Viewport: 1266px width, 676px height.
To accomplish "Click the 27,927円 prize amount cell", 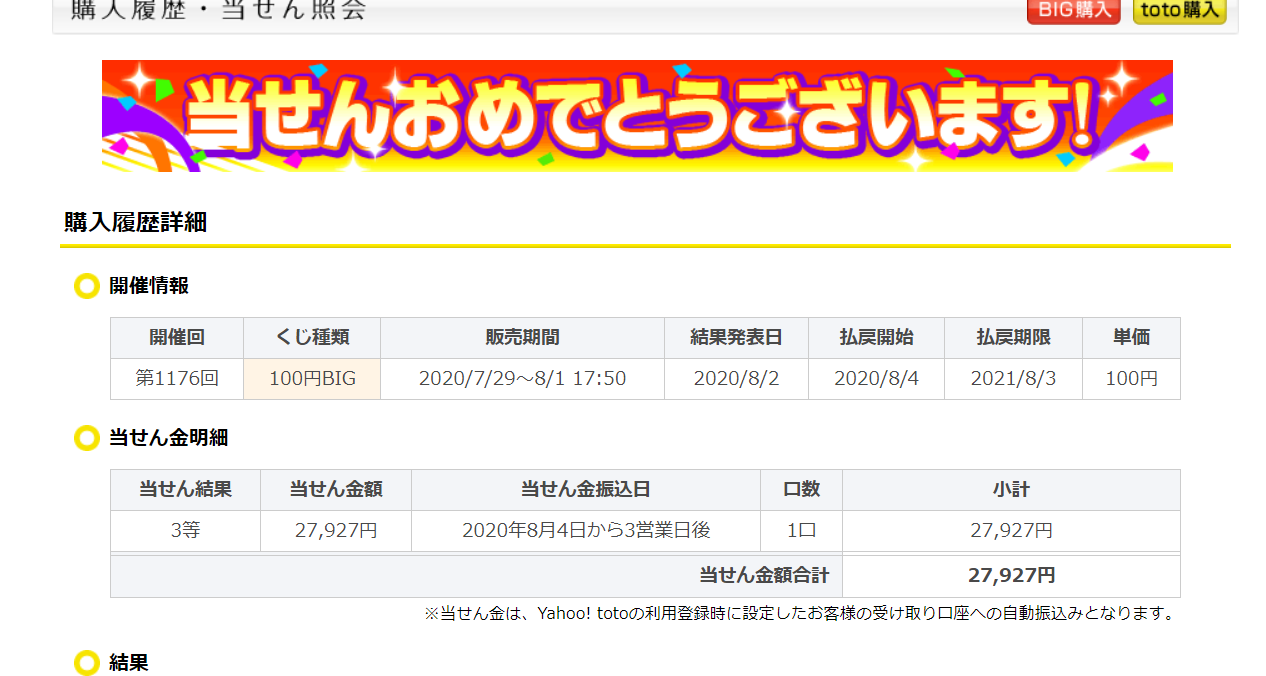I will pos(335,530).
